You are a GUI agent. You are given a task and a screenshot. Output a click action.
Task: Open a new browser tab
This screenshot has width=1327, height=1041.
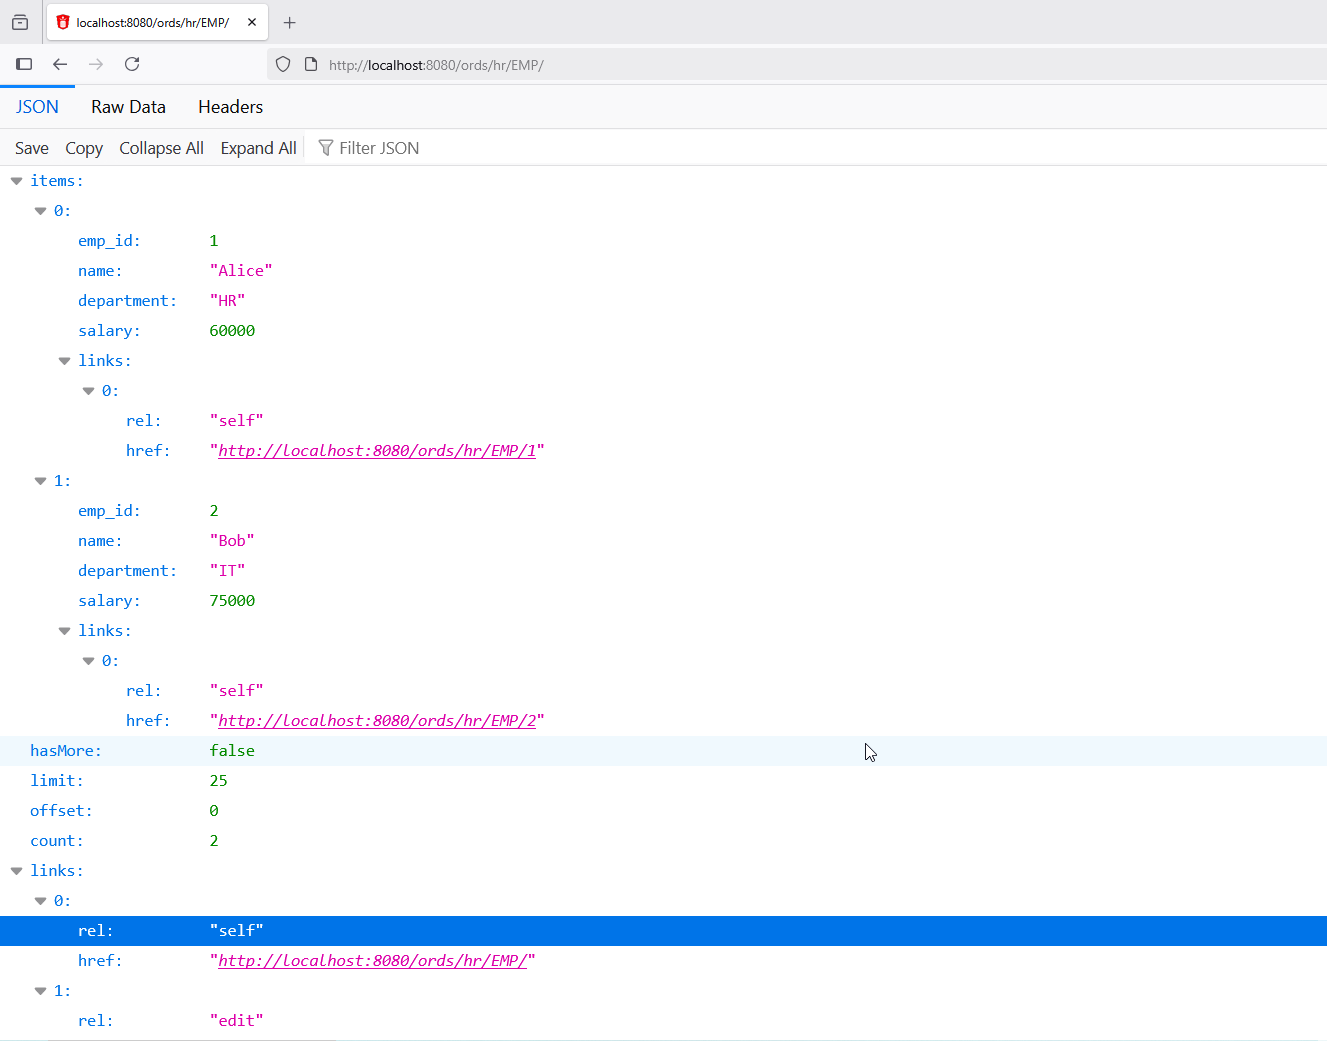click(290, 22)
